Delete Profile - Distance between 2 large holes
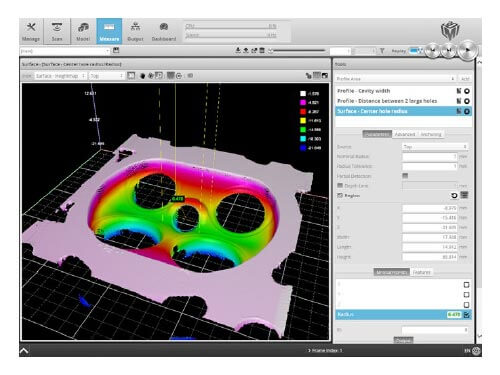The image size is (500, 375). coord(467,101)
